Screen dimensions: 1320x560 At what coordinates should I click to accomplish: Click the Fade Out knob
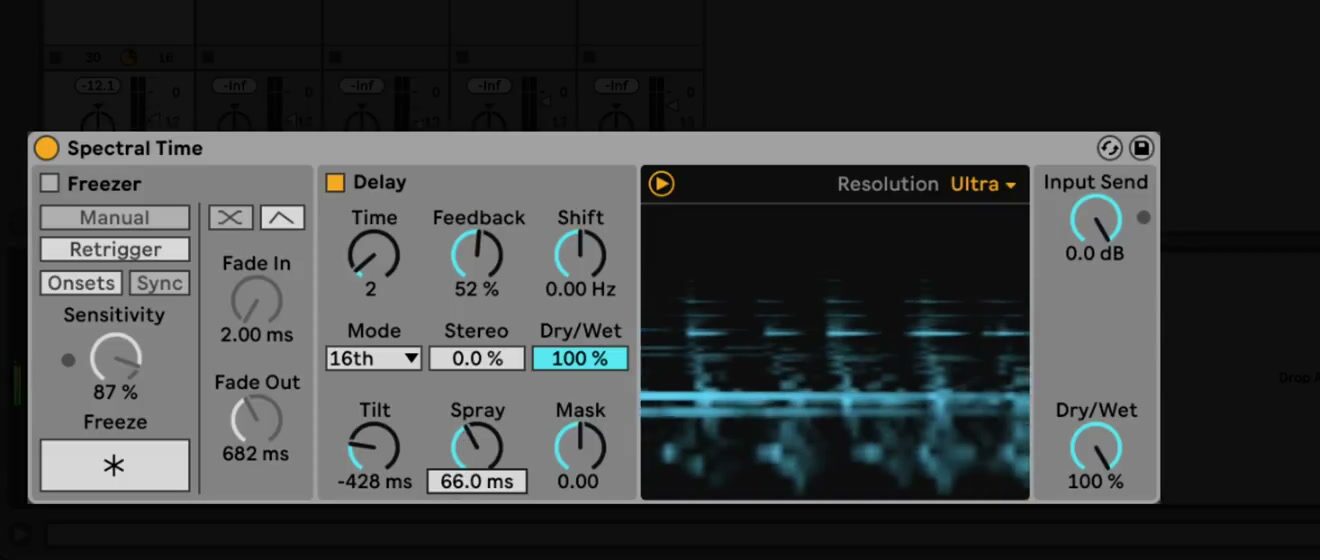point(256,419)
